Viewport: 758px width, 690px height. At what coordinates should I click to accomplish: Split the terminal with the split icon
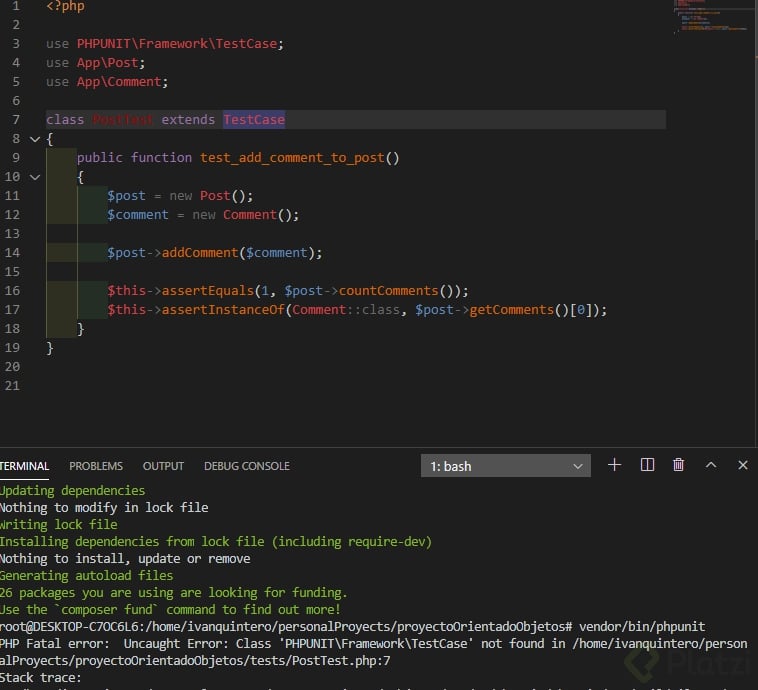point(647,465)
